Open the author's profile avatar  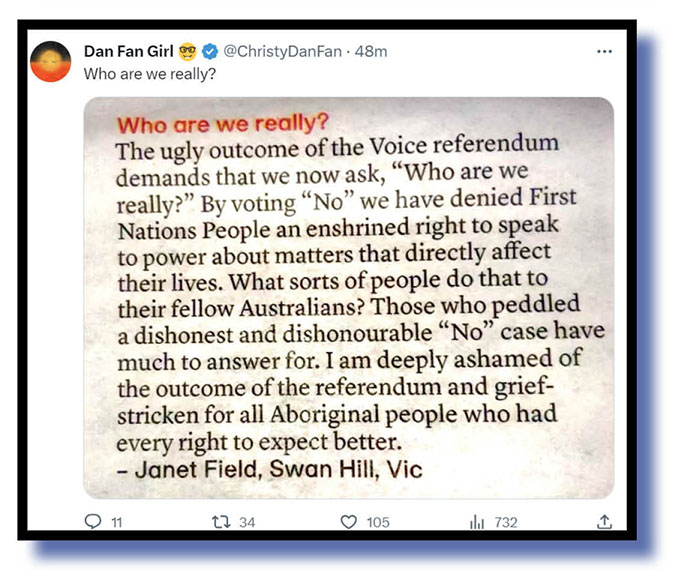tap(51, 62)
